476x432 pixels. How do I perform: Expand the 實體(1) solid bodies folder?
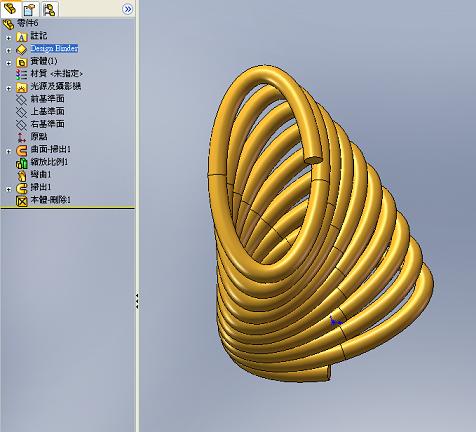[8, 63]
